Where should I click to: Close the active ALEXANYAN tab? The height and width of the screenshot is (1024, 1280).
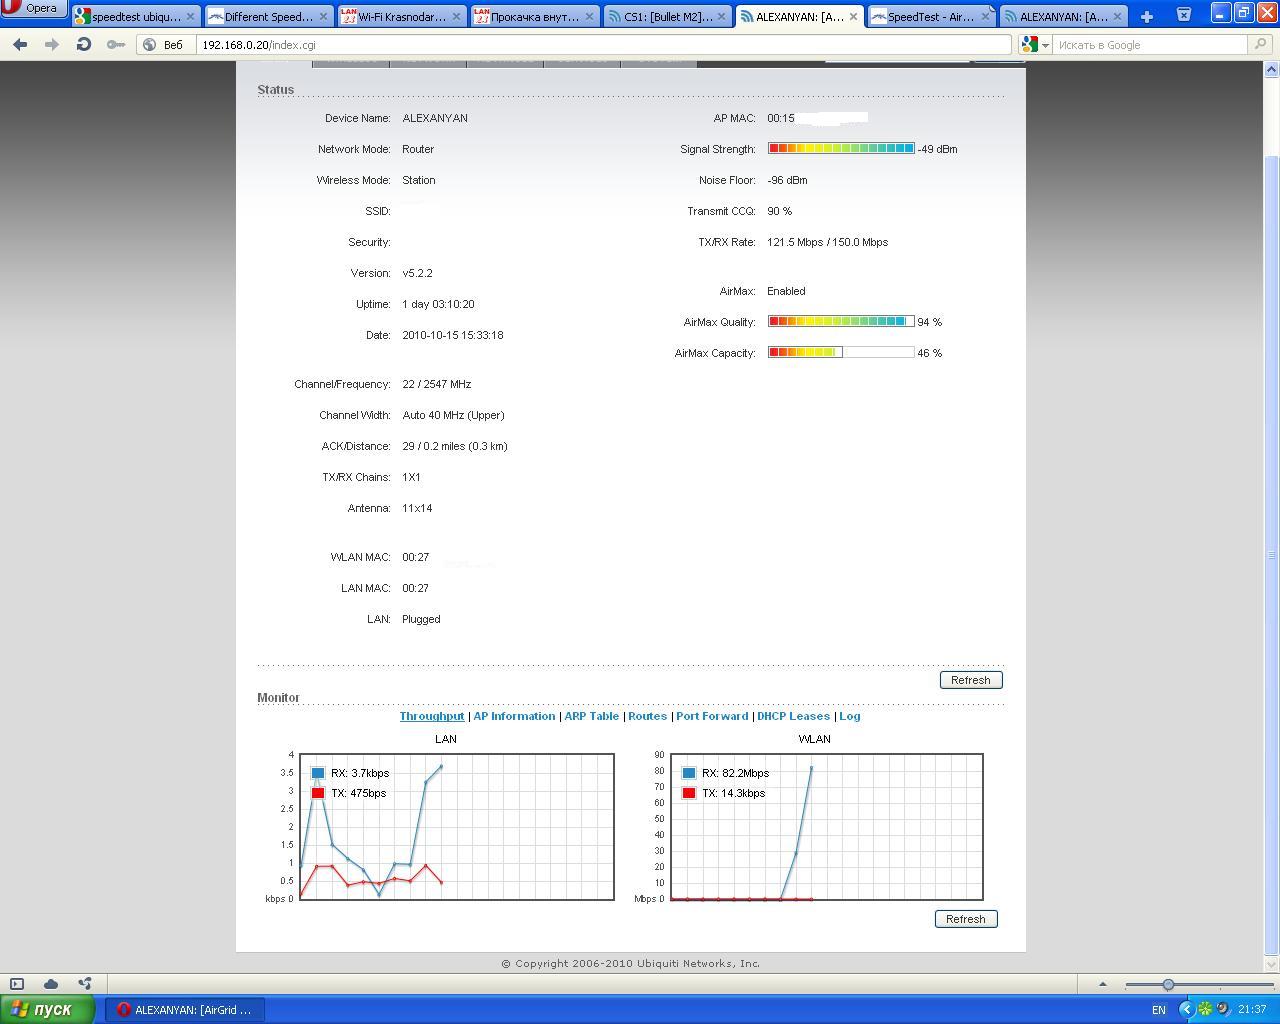coord(854,17)
